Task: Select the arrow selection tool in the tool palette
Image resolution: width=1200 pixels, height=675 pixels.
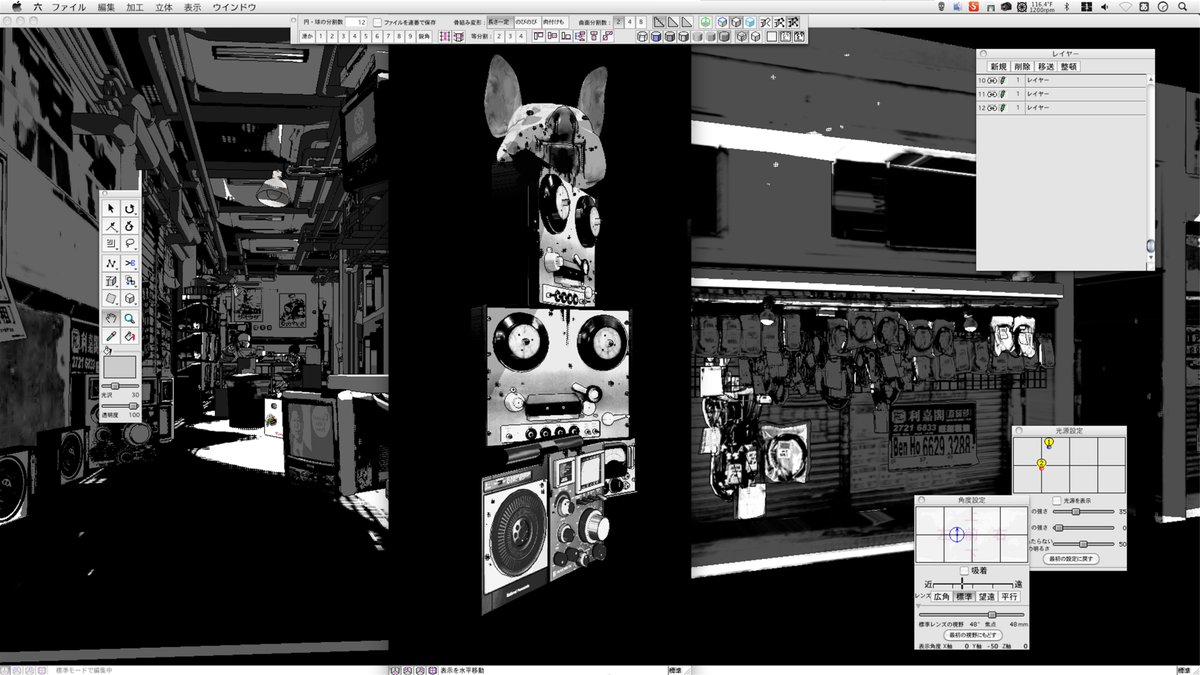Action: pyautogui.click(x=111, y=208)
